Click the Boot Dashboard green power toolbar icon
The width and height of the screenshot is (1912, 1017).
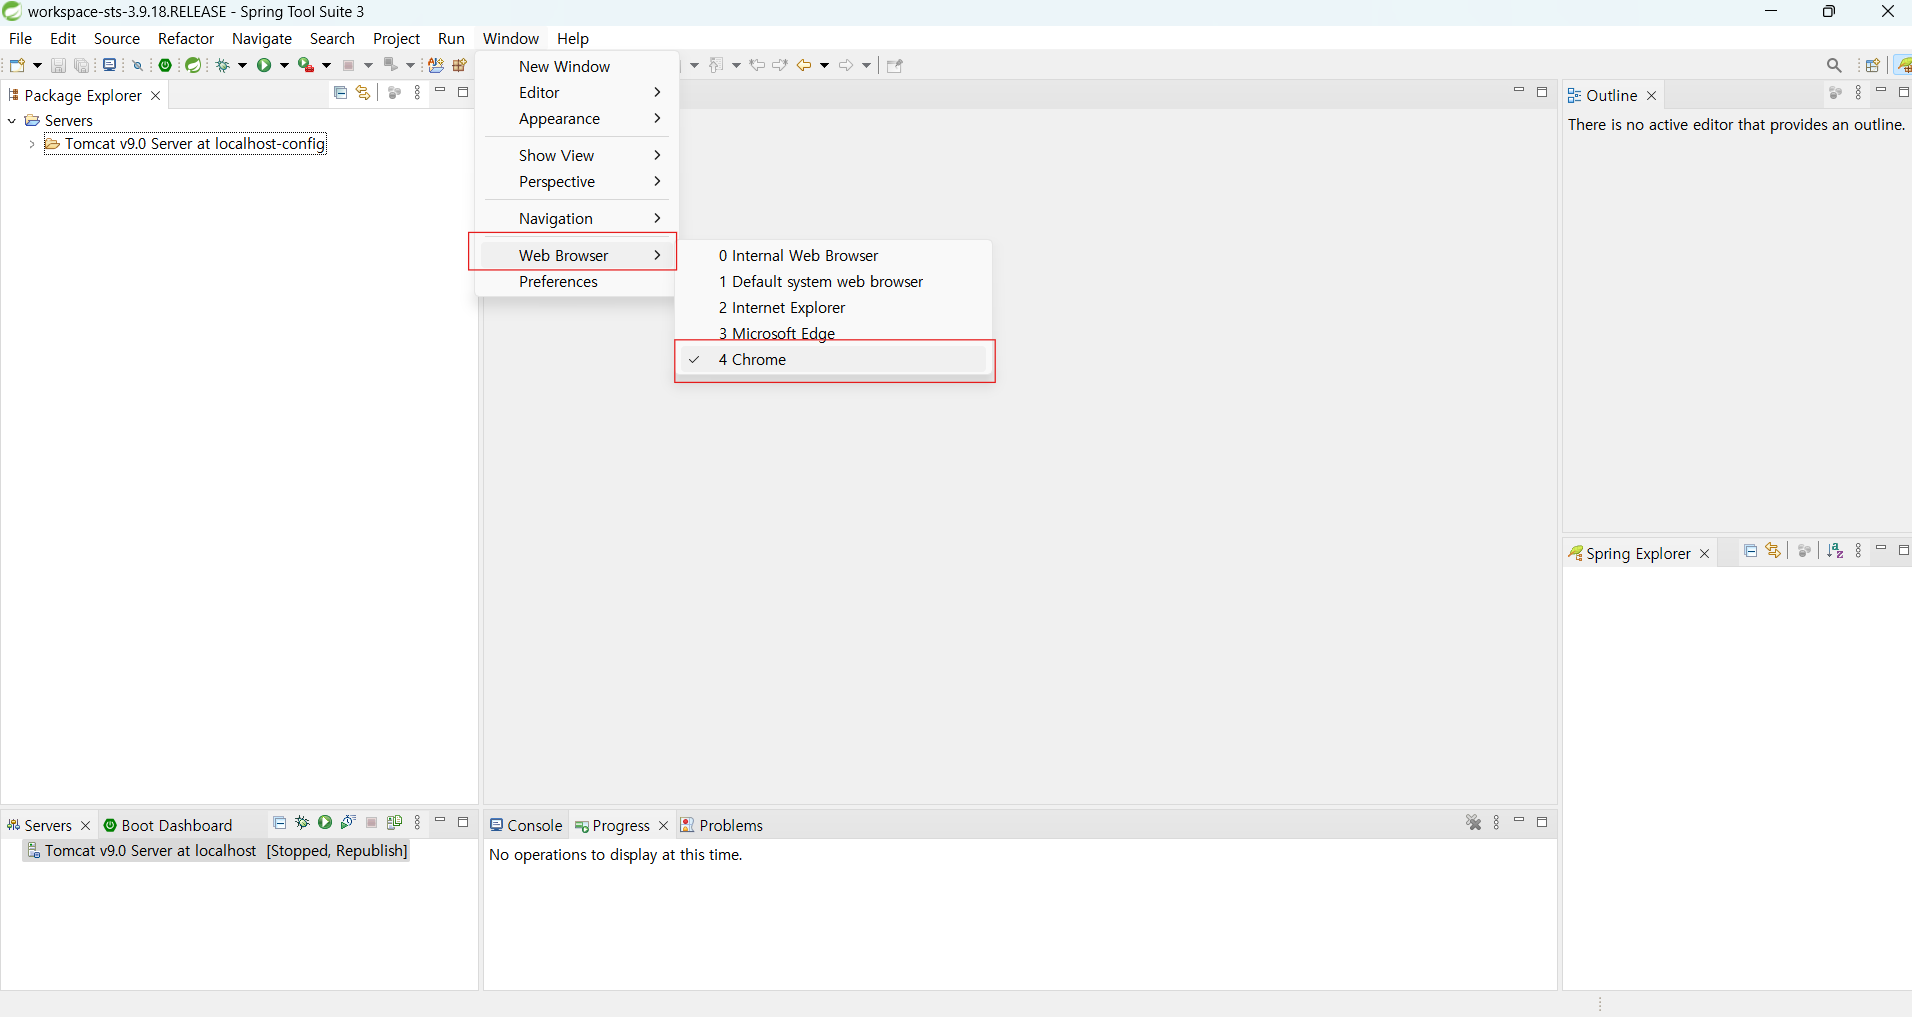(165, 65)
